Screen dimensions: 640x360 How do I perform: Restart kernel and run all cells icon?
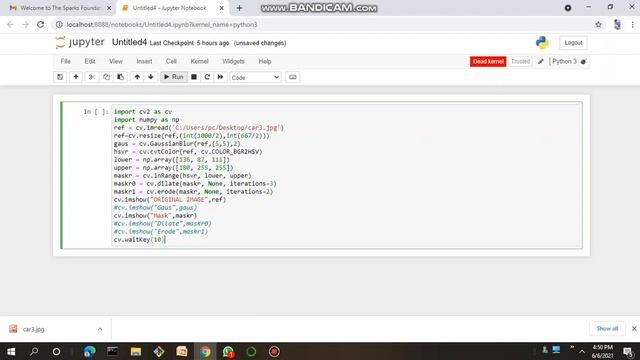coord(220,77)
